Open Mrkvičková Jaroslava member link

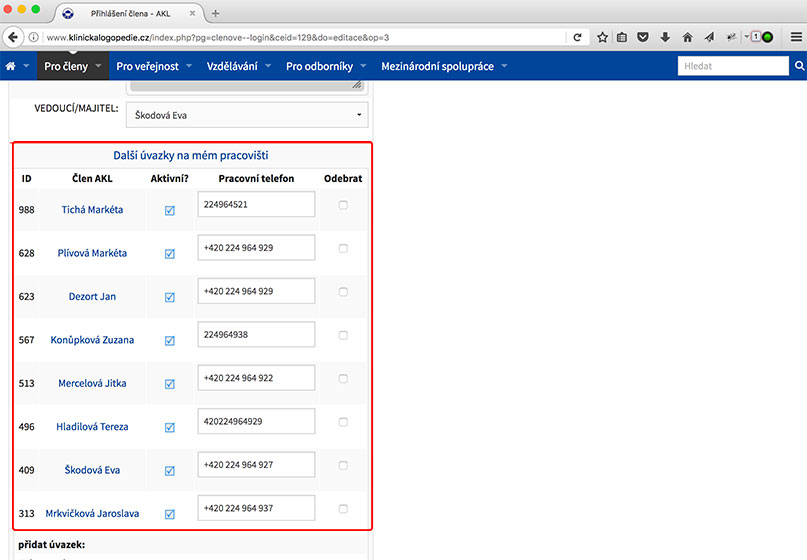click(x=92, y=513)
